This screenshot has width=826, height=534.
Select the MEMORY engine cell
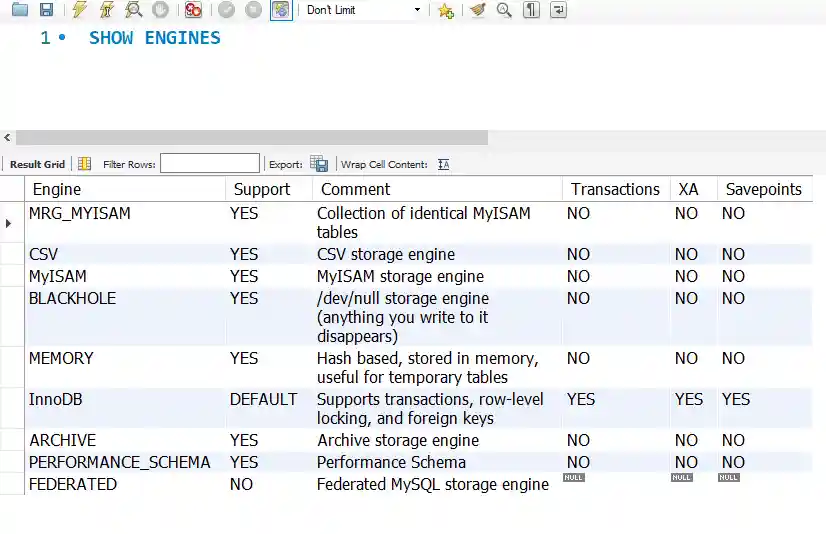125,368
